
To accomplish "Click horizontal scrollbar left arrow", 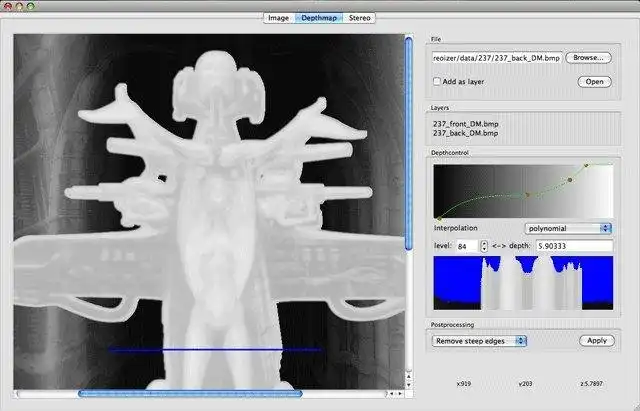I will coord(392,394).
